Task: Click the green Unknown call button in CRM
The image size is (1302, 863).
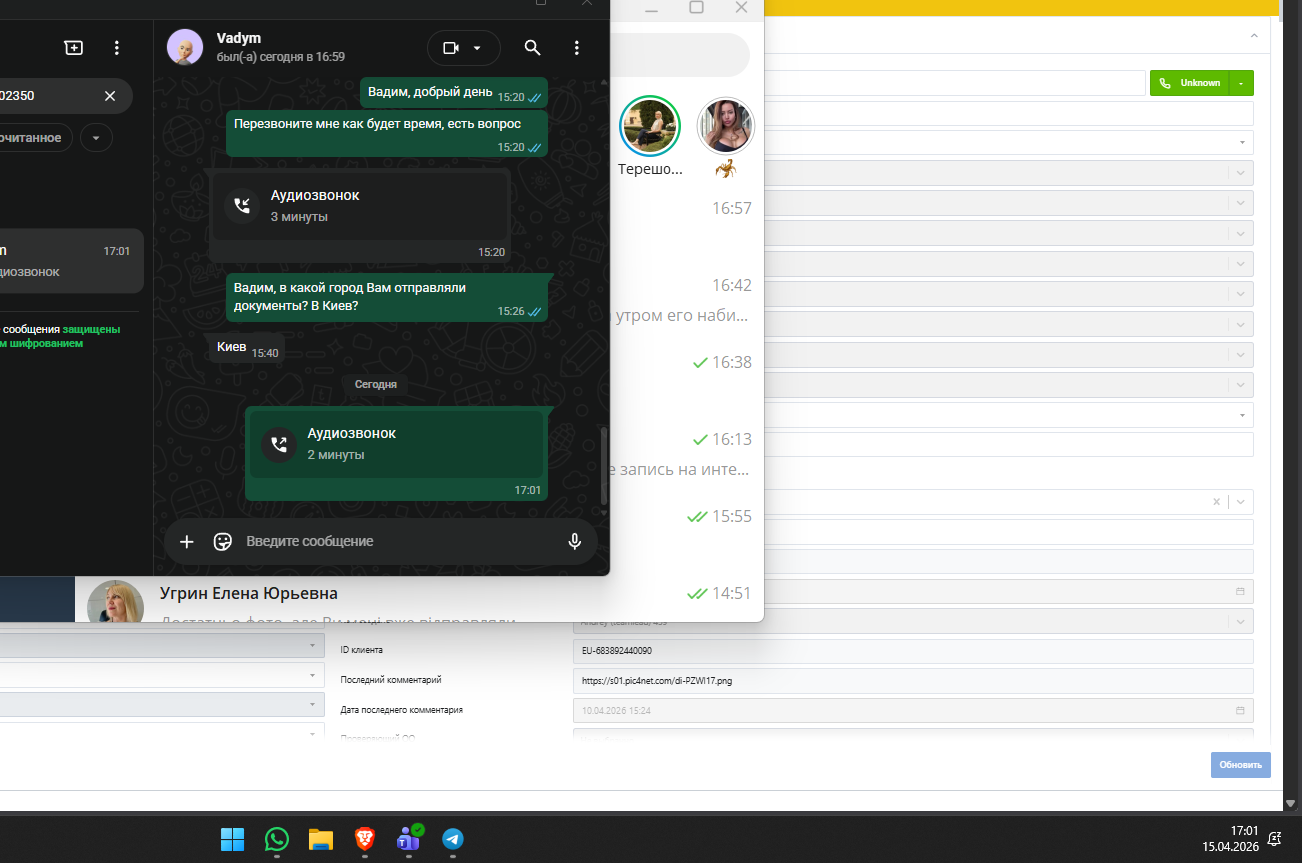Action: click(x=1190, y=83)
